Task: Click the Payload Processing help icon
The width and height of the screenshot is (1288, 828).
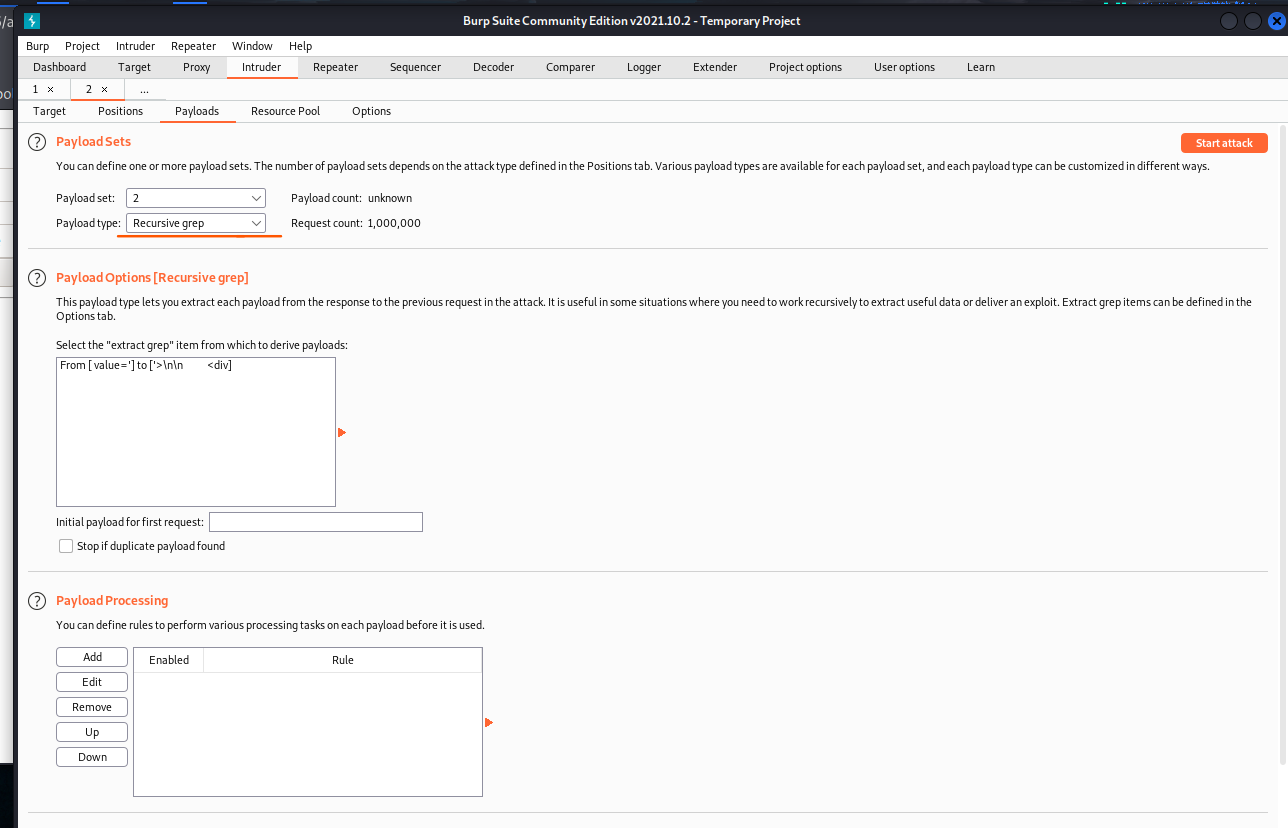Action: click(37, 601)
